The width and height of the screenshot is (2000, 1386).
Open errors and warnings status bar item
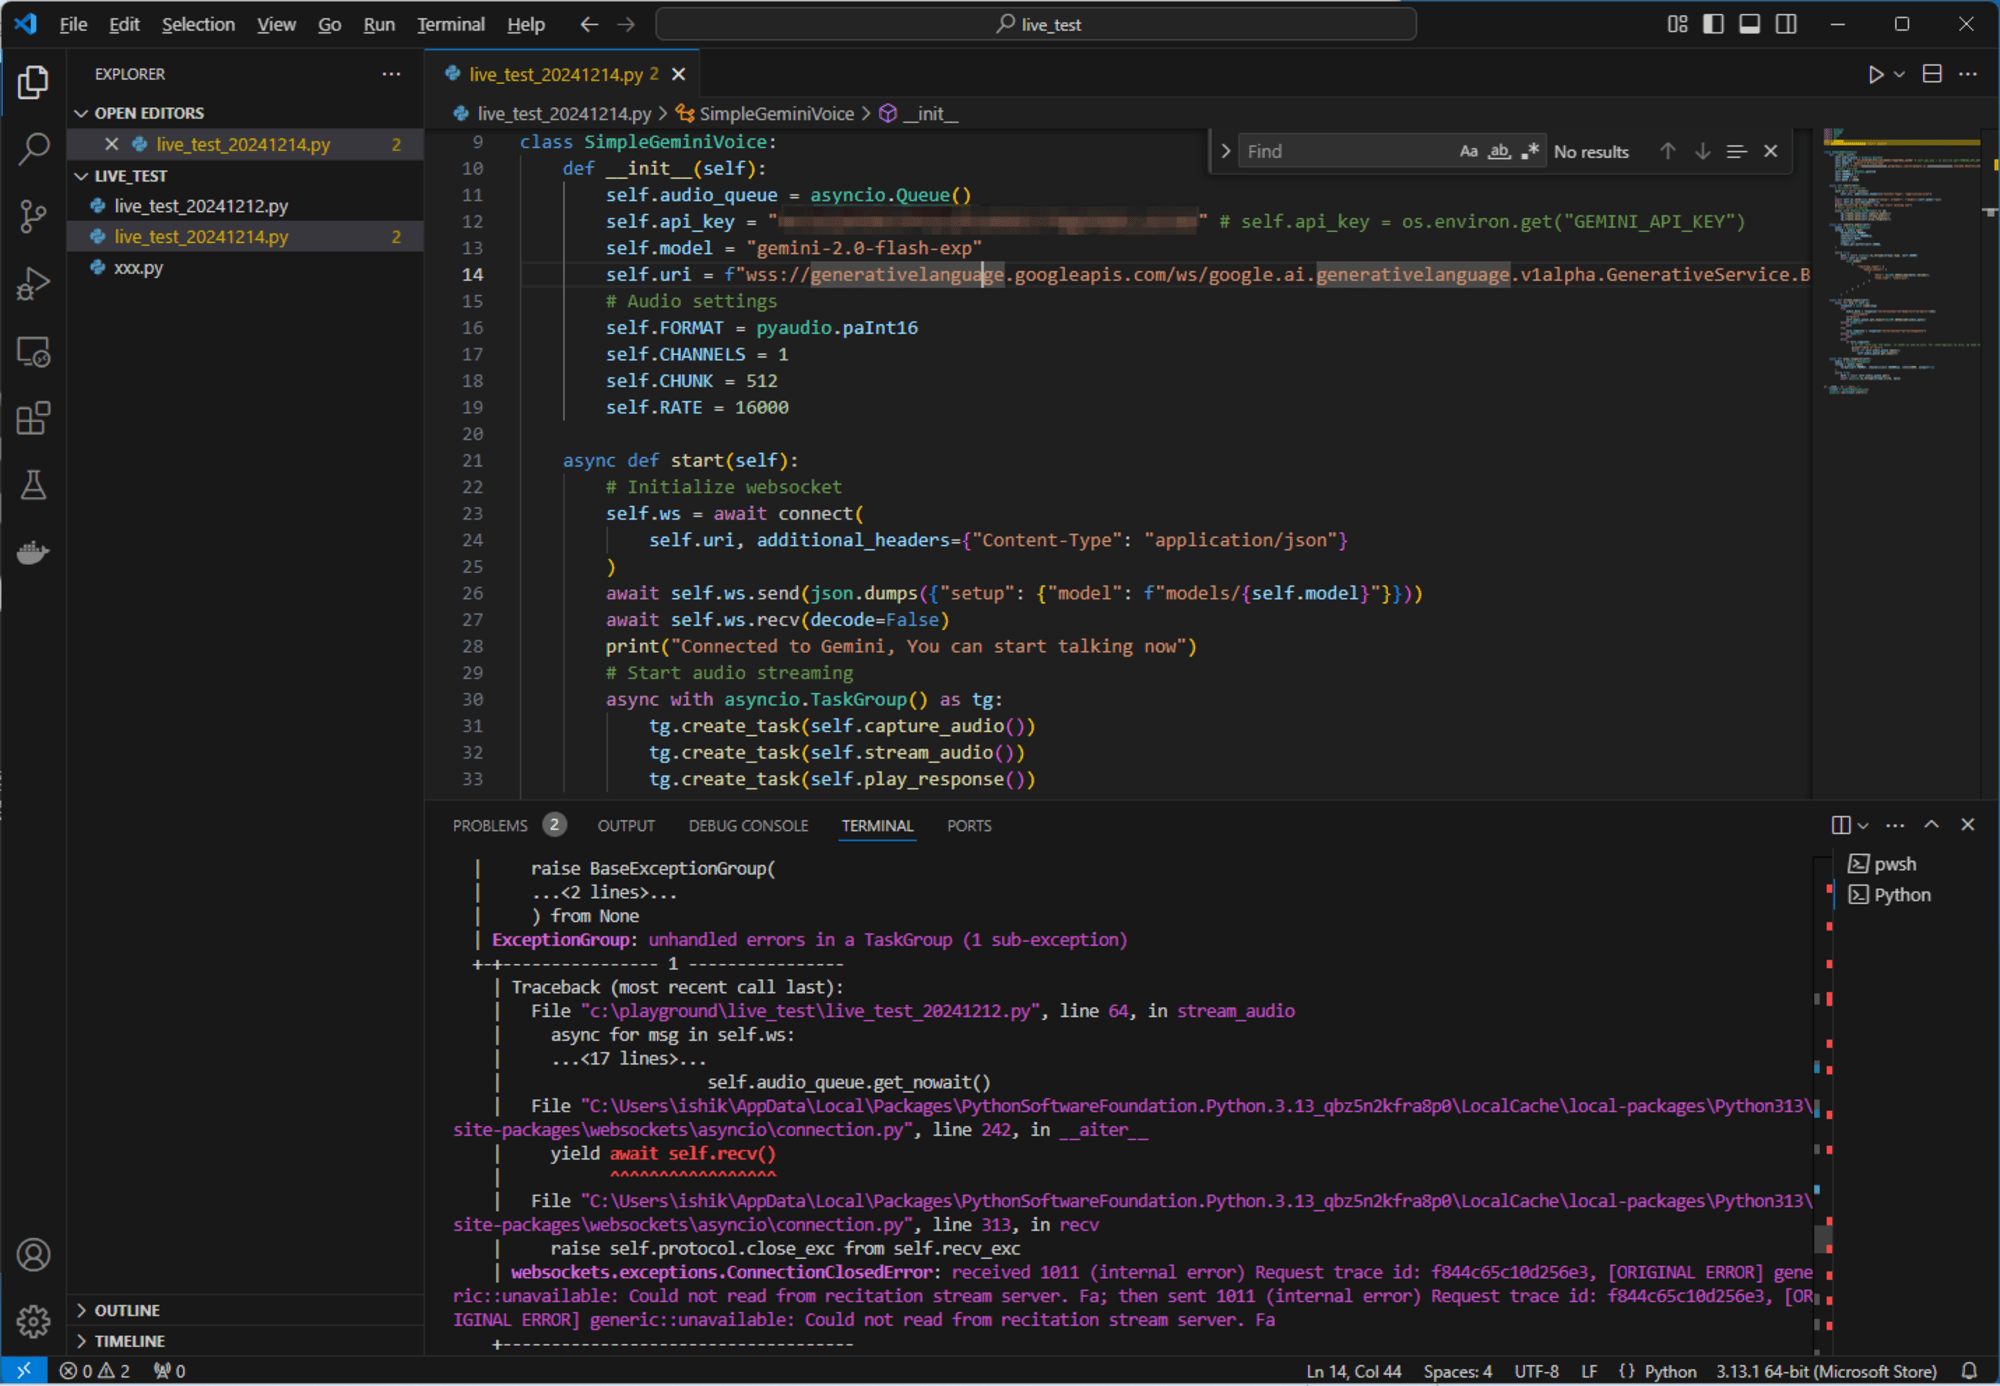[95, 1371]
